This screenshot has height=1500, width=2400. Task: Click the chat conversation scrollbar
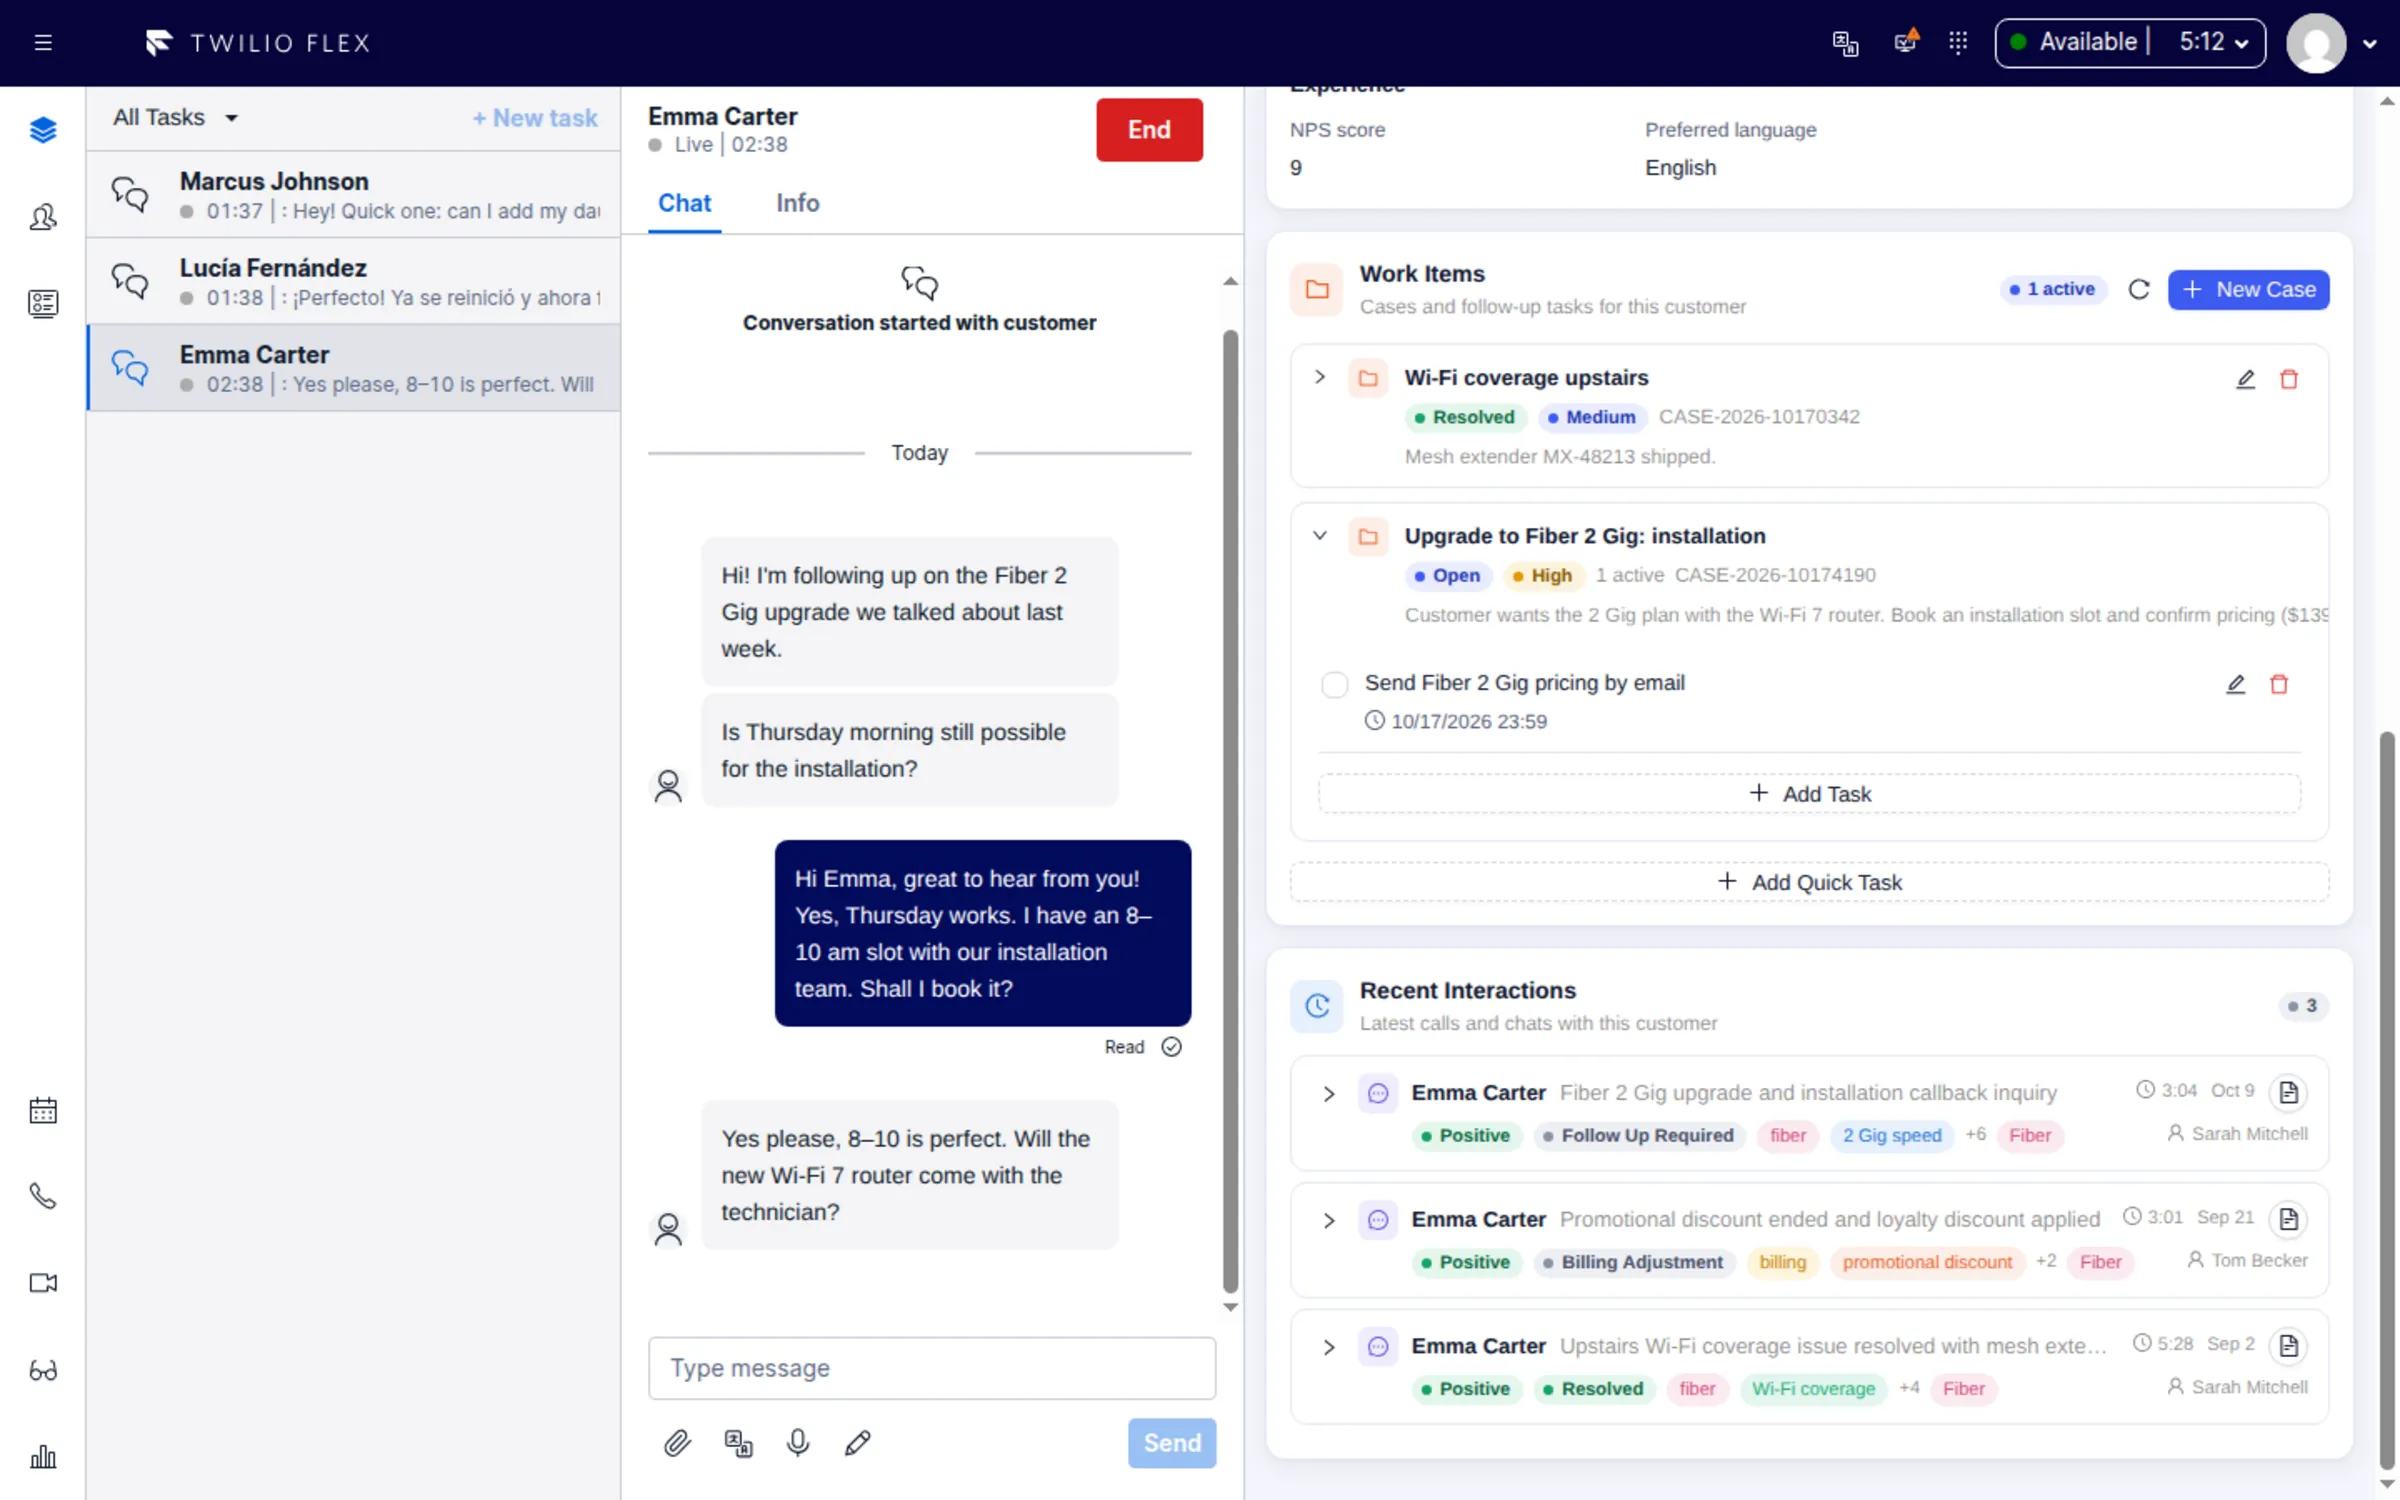pos(1230,812)
